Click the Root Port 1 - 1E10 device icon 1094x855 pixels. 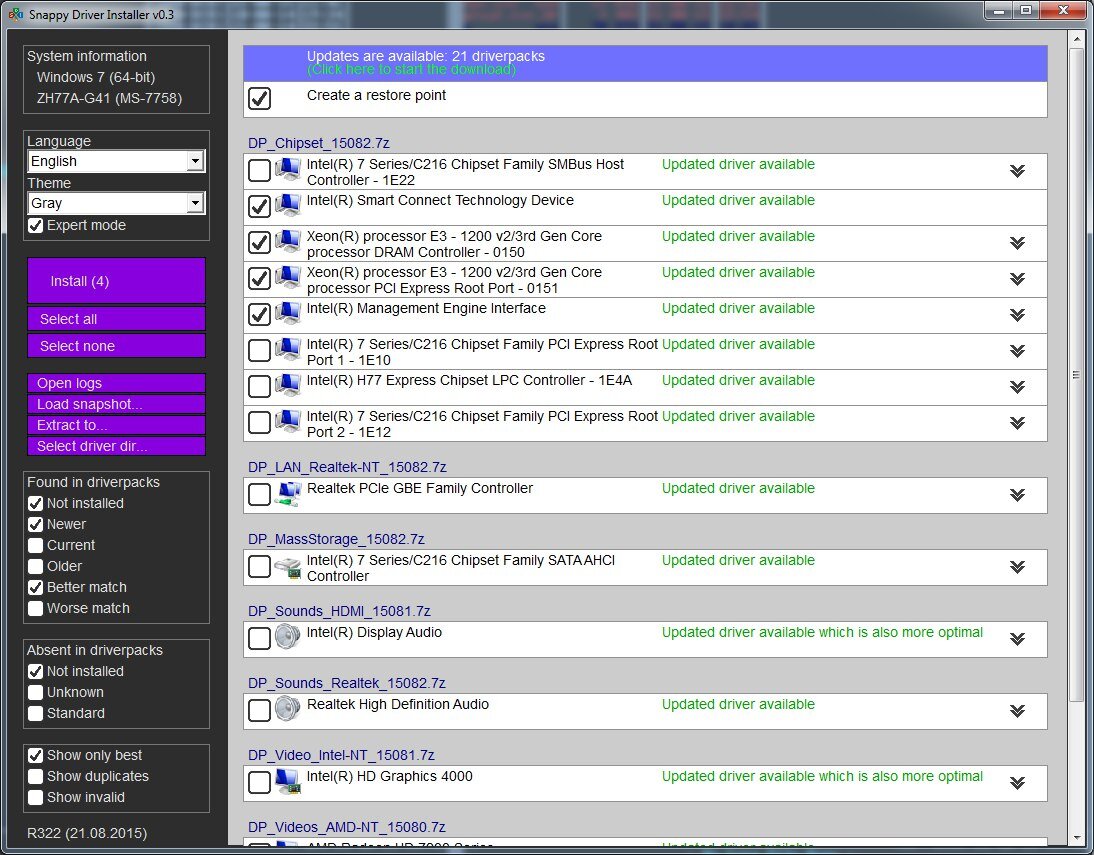point(287,350)
